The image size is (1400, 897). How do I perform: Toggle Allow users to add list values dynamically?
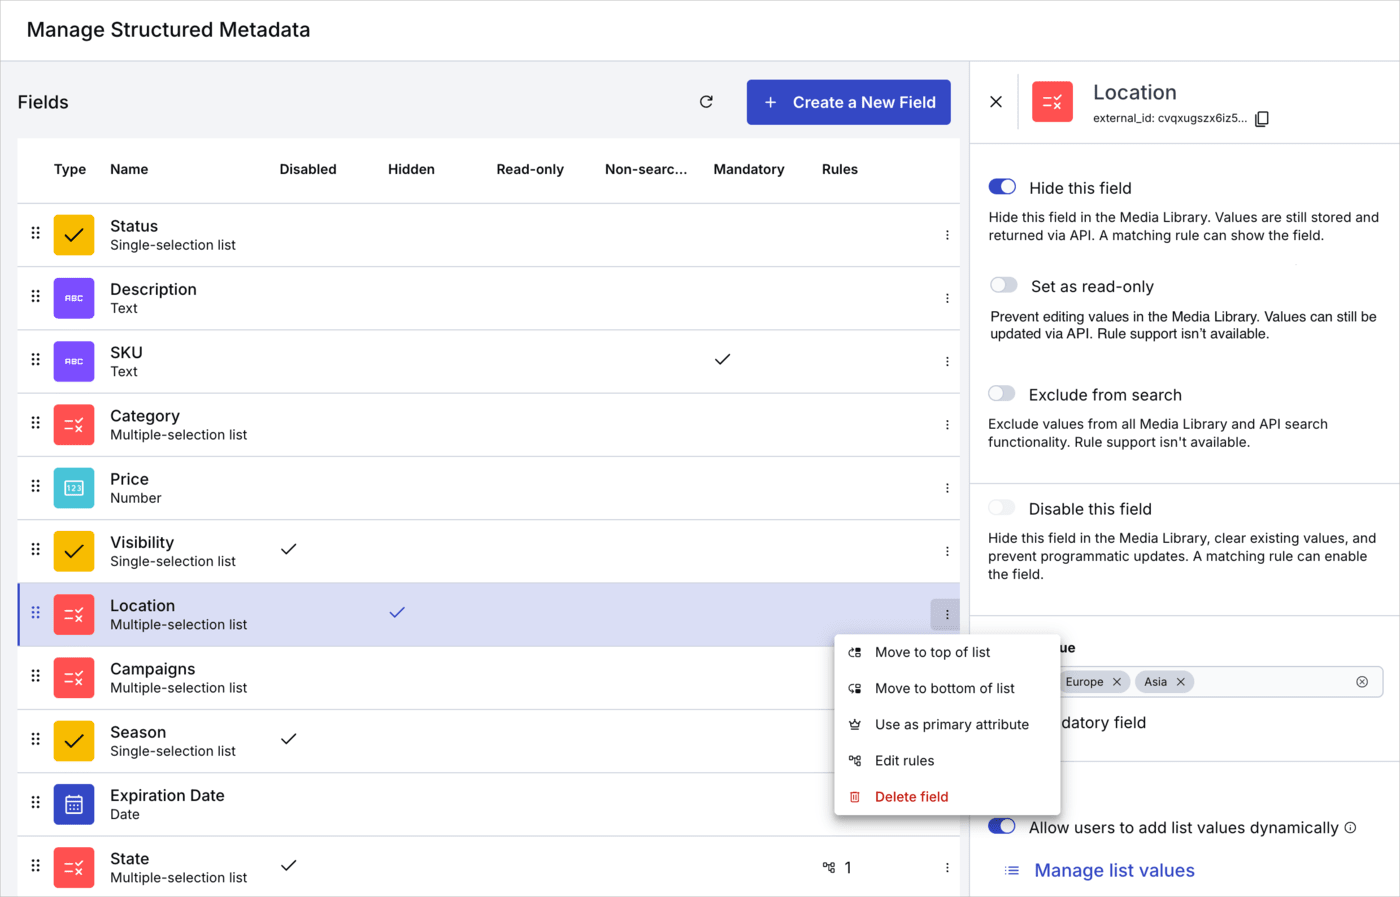click(1002, 826)
